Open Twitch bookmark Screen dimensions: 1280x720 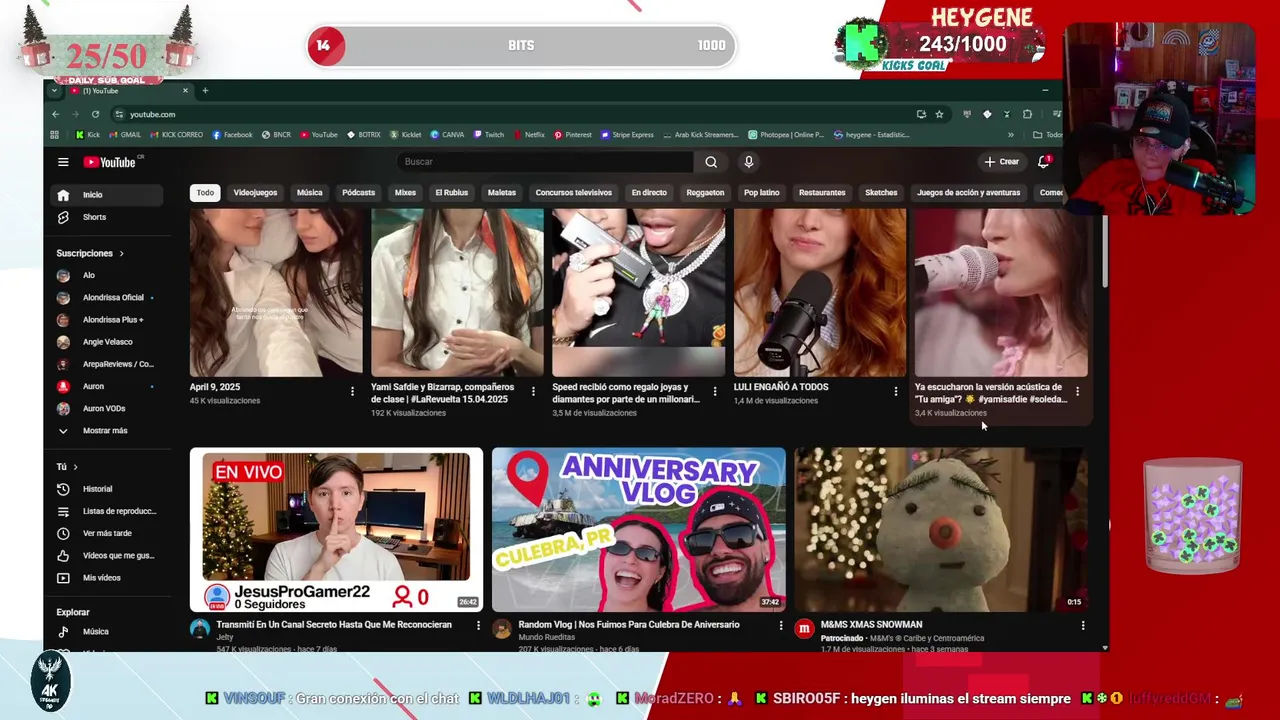click(489, 135)
